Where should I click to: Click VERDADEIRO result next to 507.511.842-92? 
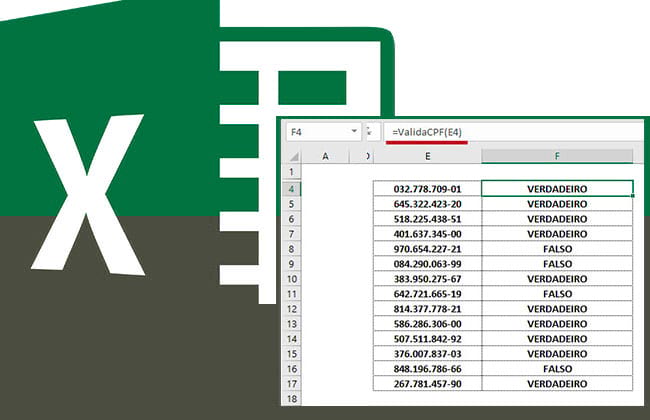pos(557,339)
